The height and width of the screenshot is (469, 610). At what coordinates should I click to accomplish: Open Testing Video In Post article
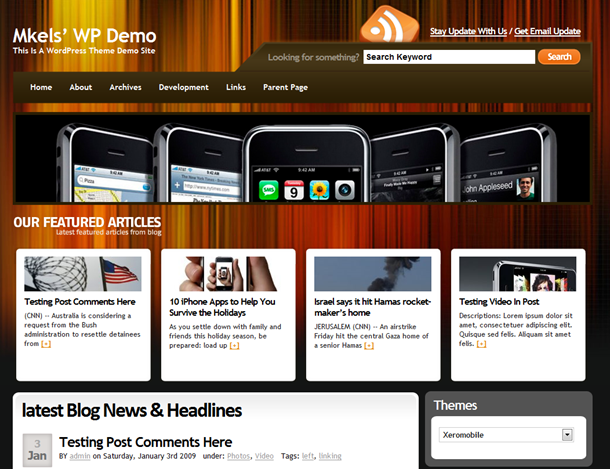499,302
